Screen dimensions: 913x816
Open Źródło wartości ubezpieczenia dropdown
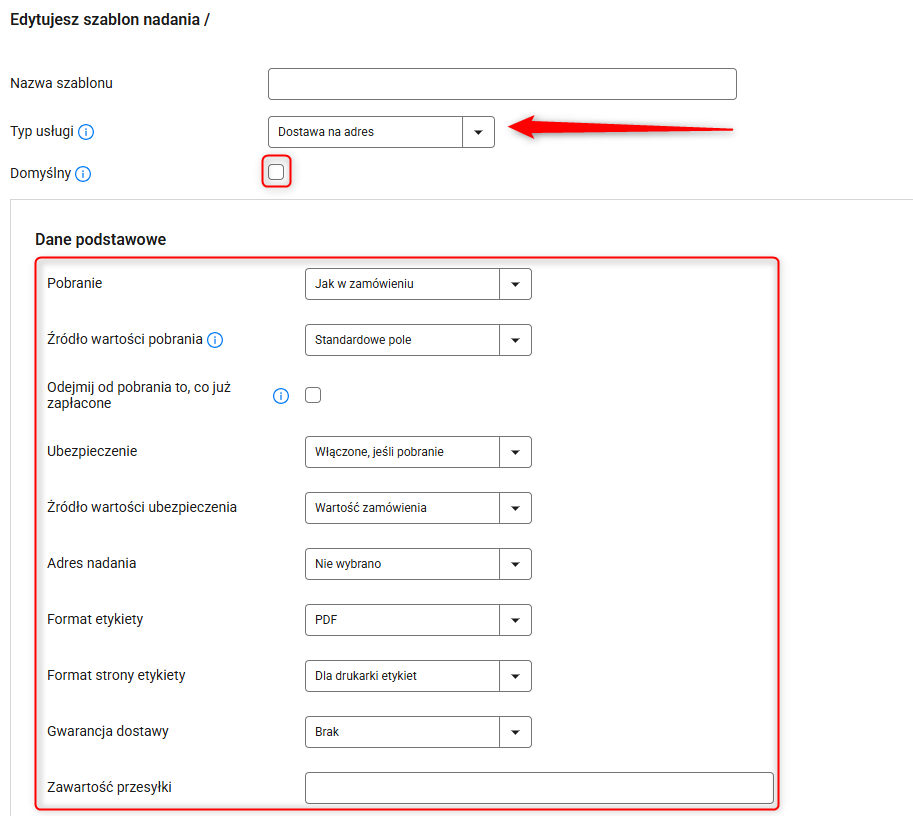(x=417, y=508)
